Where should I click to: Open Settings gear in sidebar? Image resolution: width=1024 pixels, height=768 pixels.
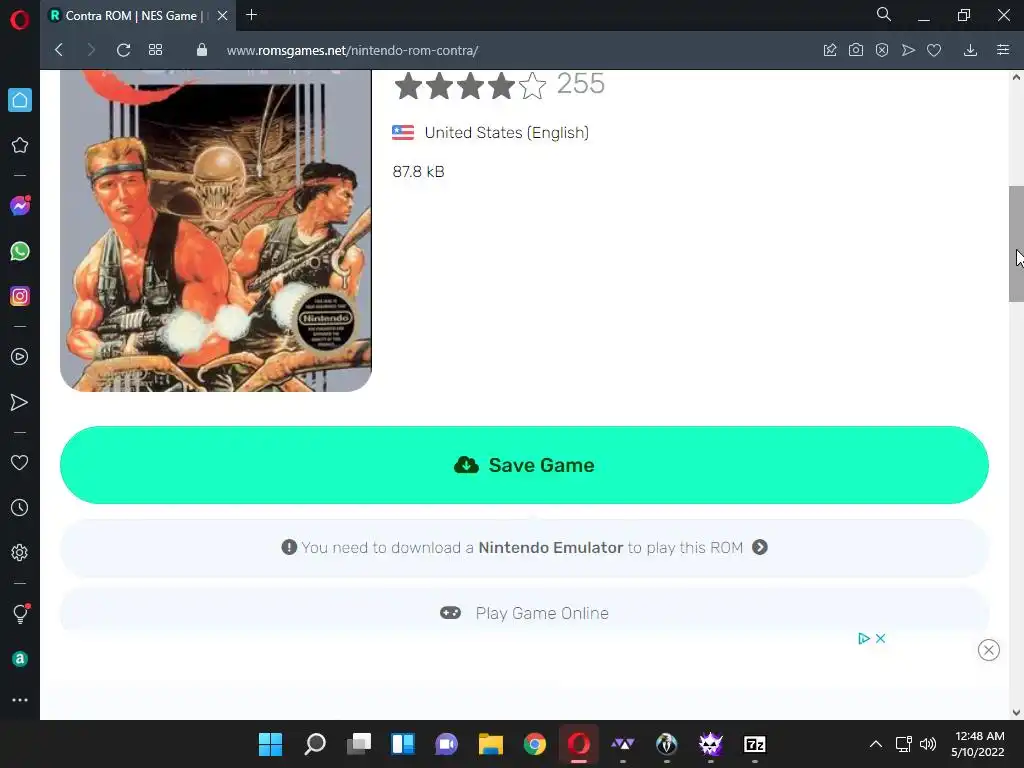20,552
